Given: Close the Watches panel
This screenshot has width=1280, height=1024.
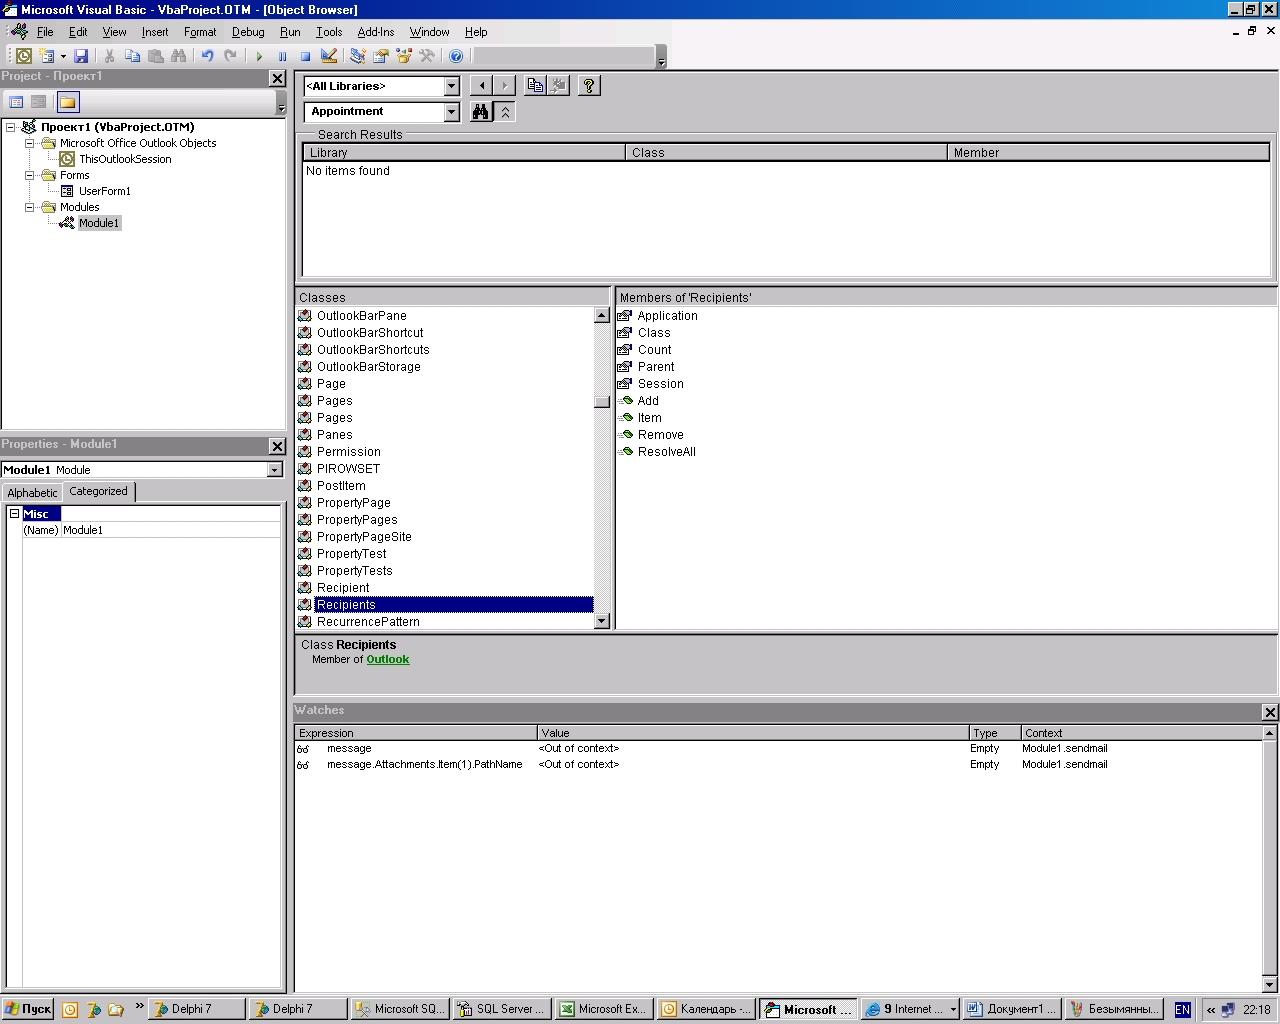Looking at the screenshot, I should (1270, 712).
